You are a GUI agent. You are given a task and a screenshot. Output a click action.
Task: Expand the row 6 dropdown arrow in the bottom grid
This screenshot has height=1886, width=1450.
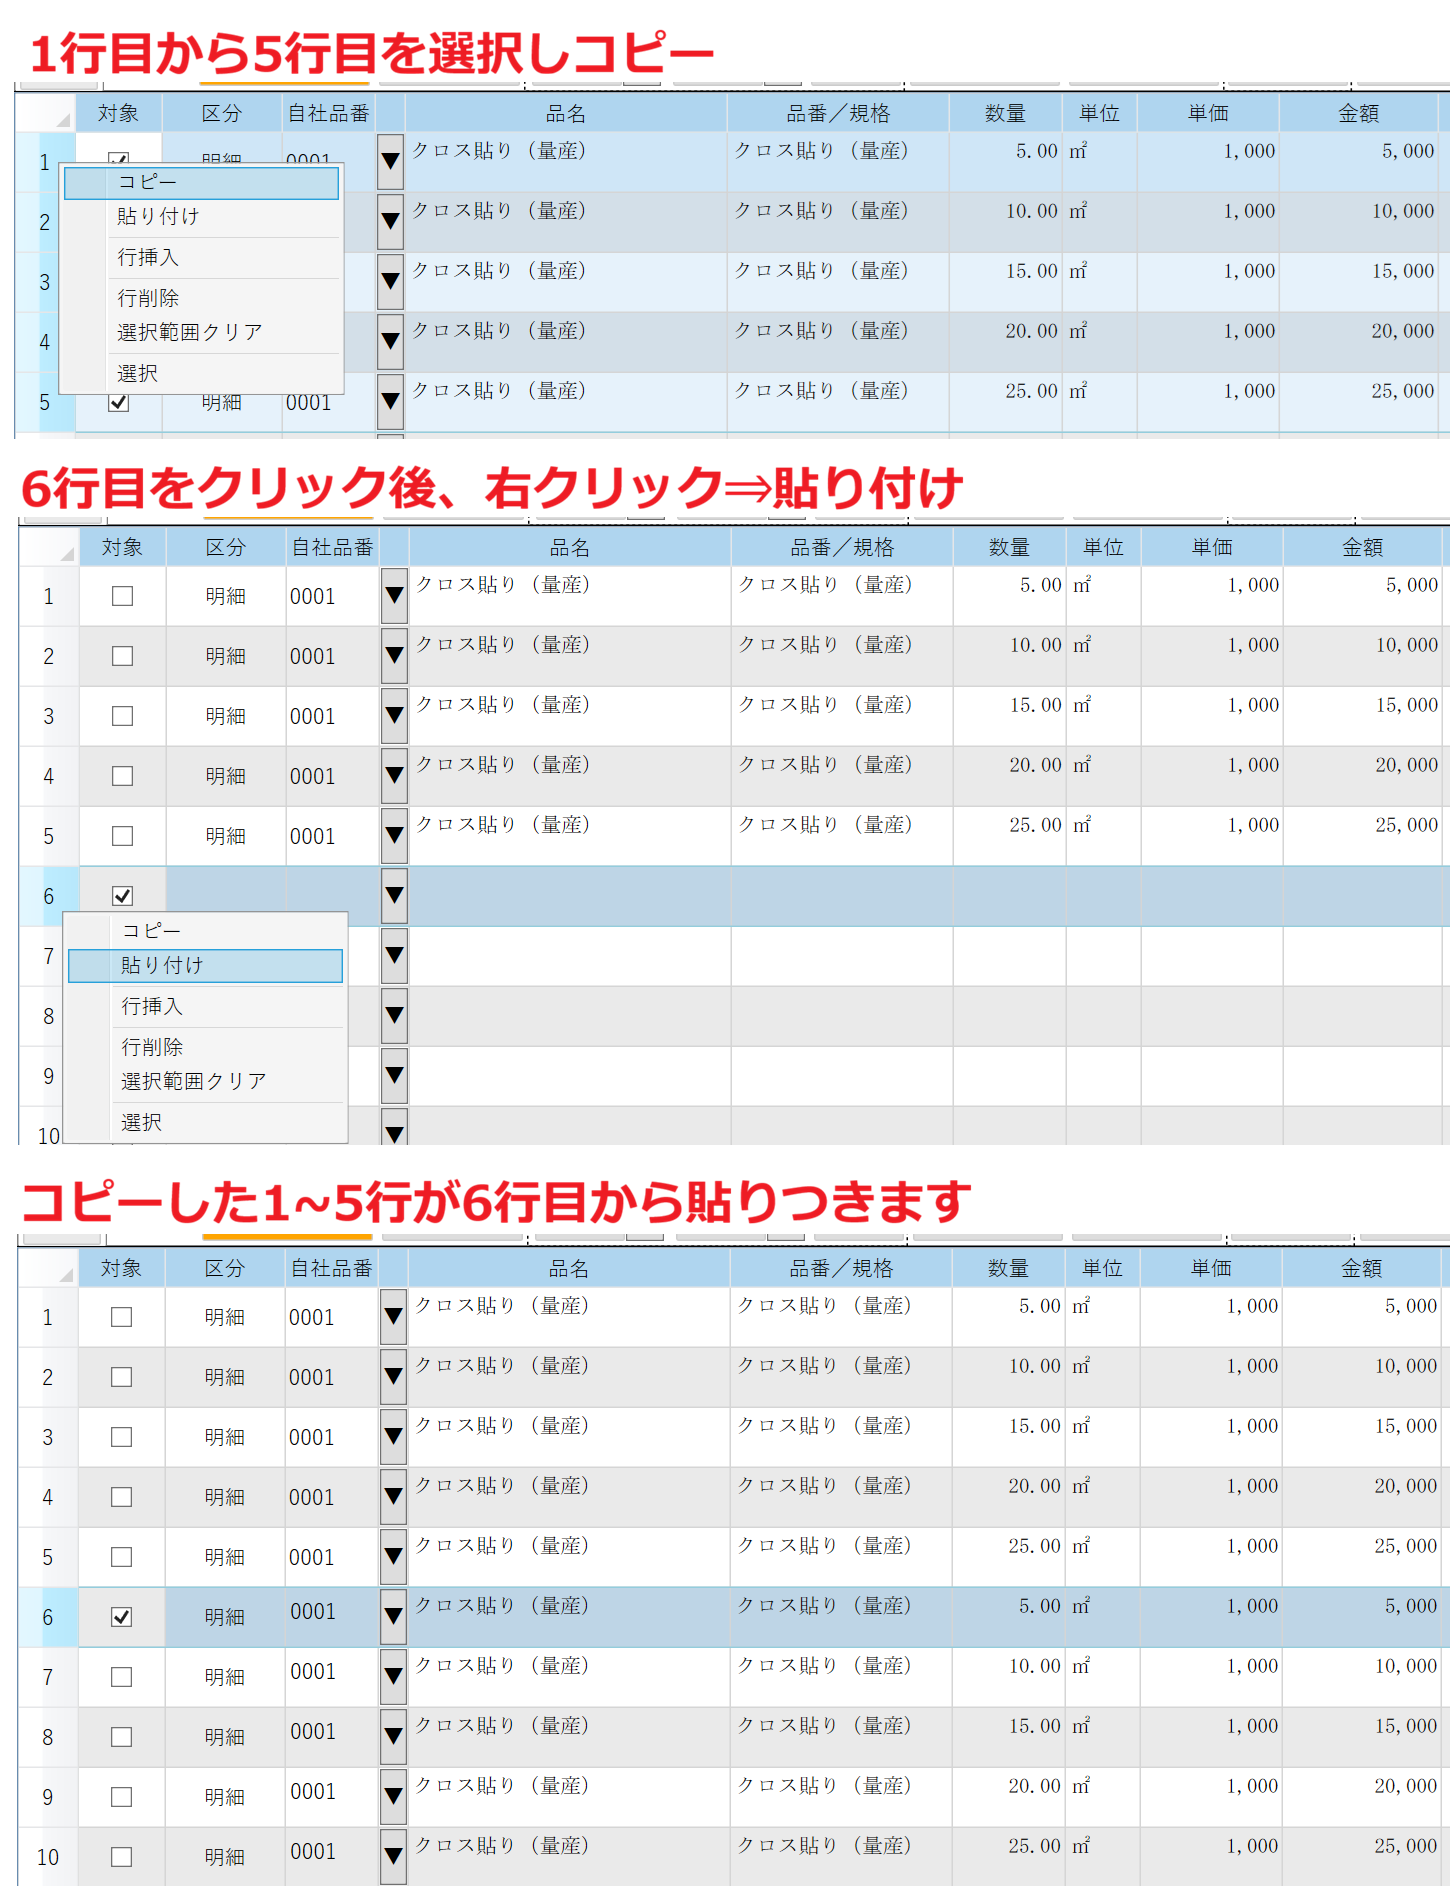coord(394,1616)
